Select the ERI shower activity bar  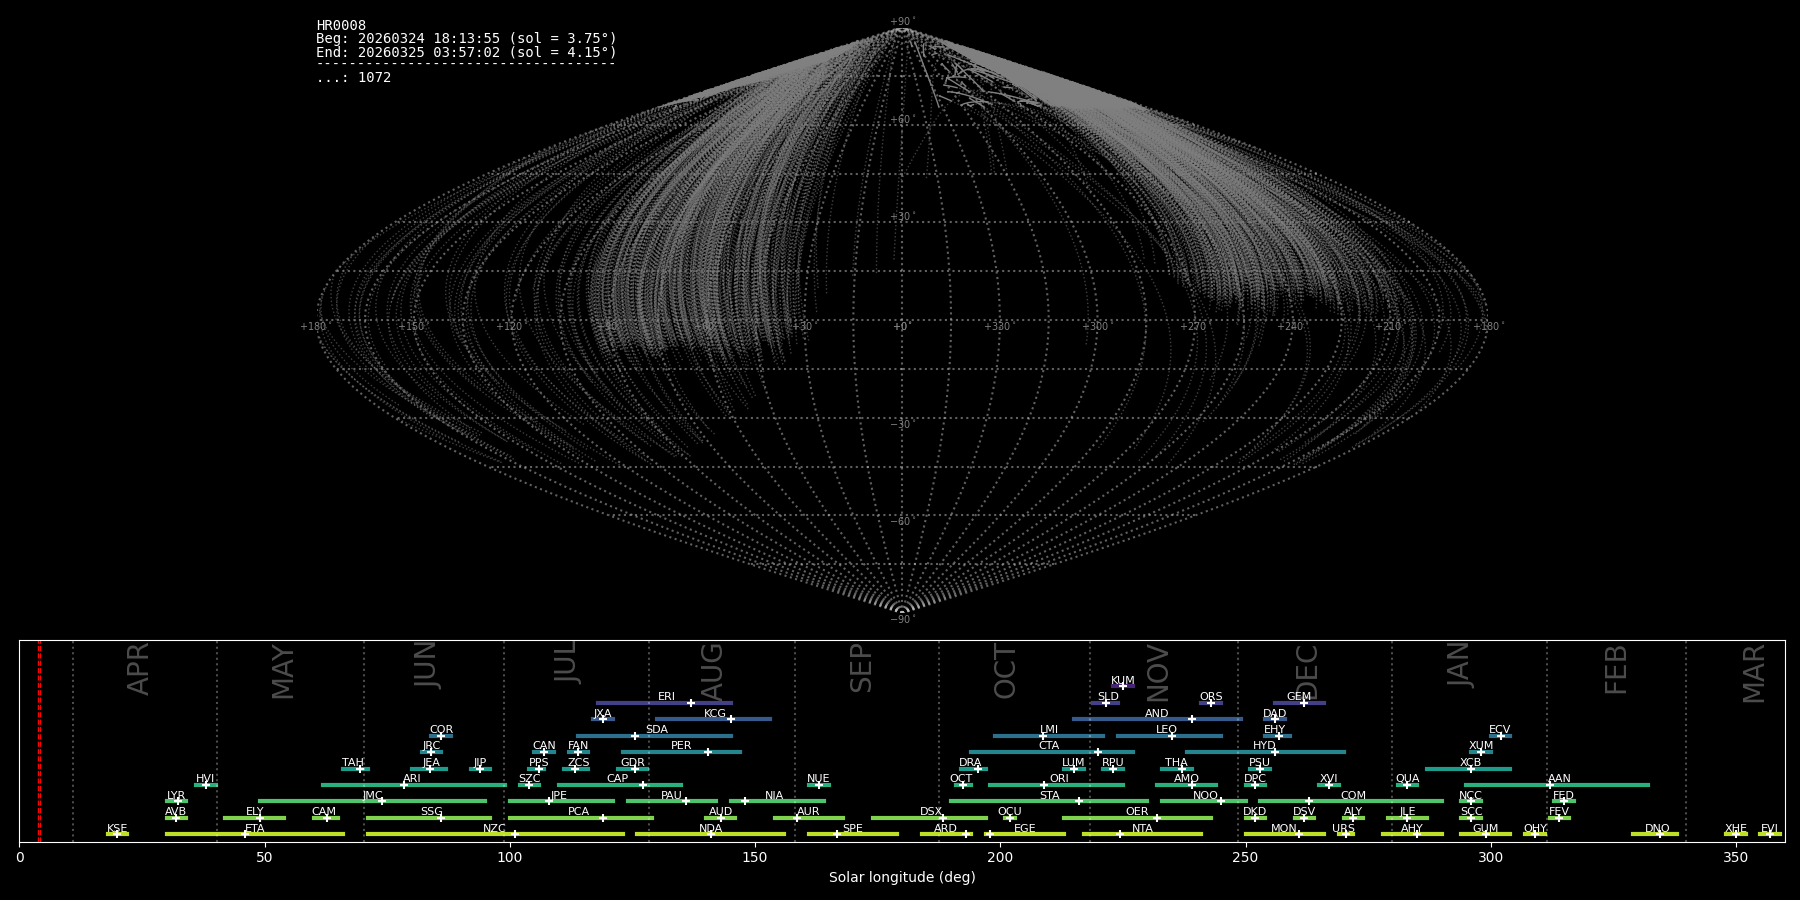pos(664,703)
